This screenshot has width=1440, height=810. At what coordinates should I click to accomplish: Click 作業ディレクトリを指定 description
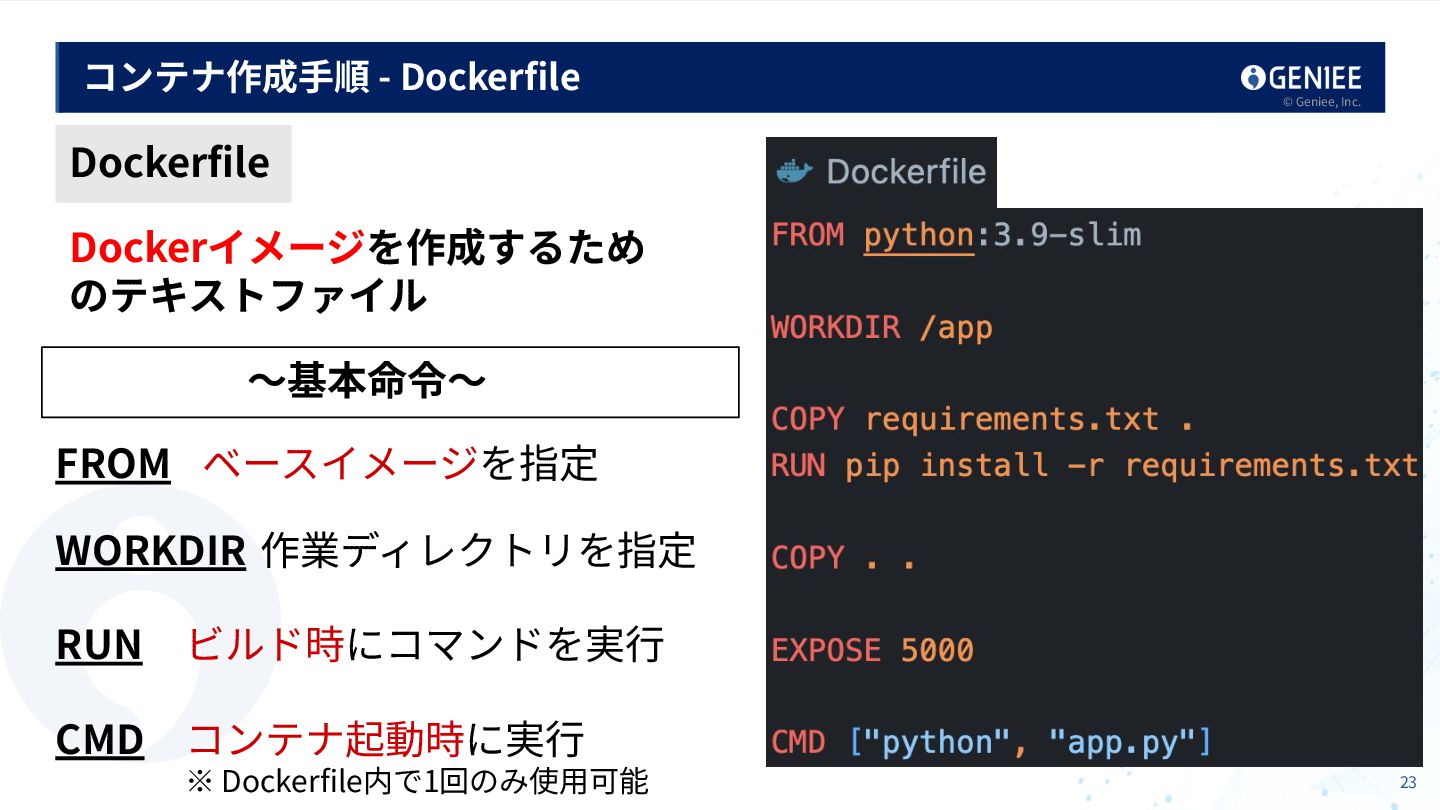point(478,551)
